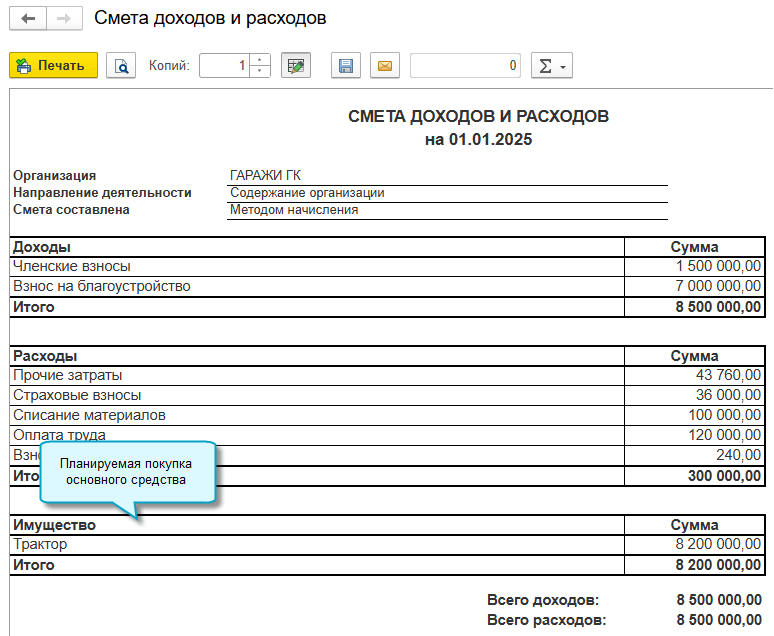Click Трактор amount 8 200 000,00
The height and width of the screenshot is (636, 774).
tap(695, 544)
